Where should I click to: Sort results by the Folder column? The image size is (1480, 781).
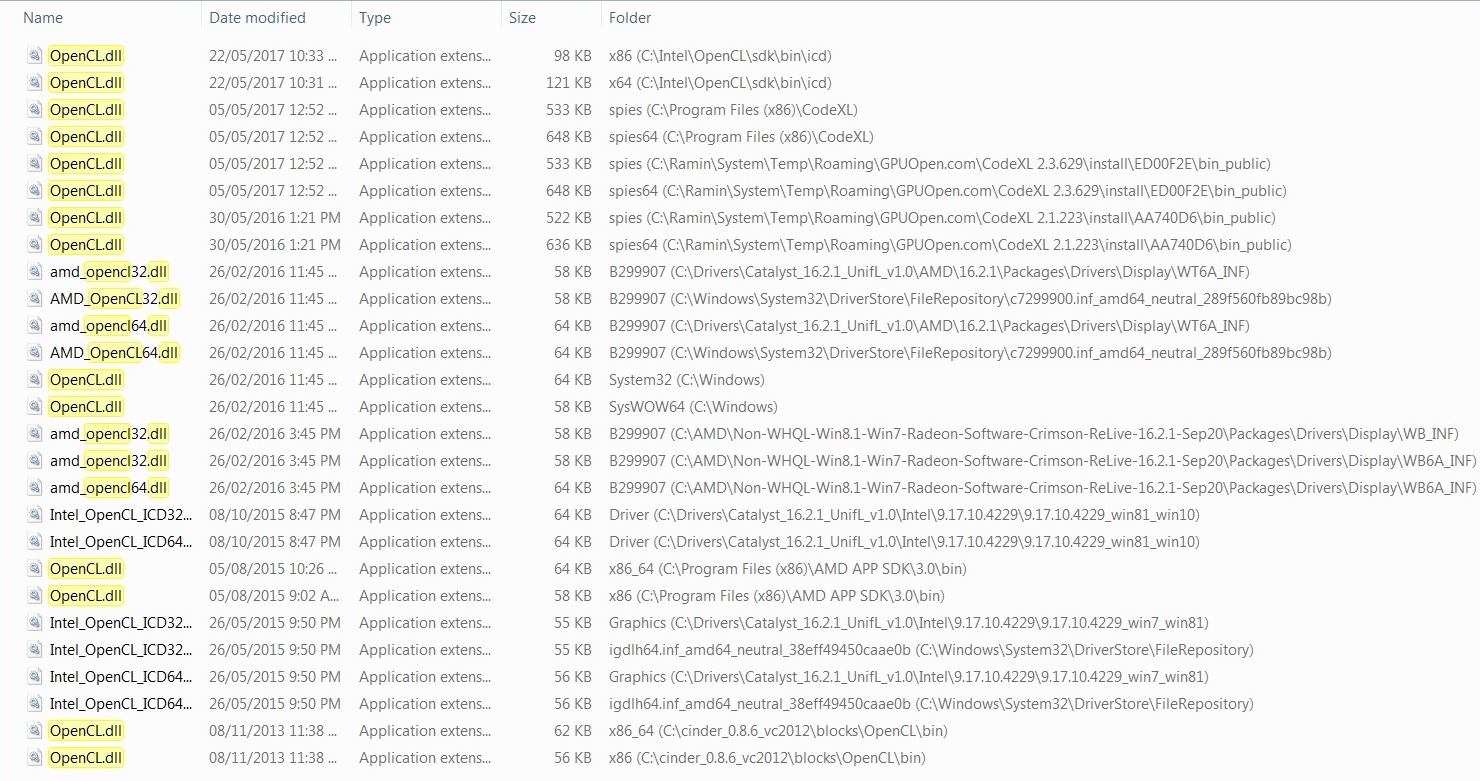628,17
